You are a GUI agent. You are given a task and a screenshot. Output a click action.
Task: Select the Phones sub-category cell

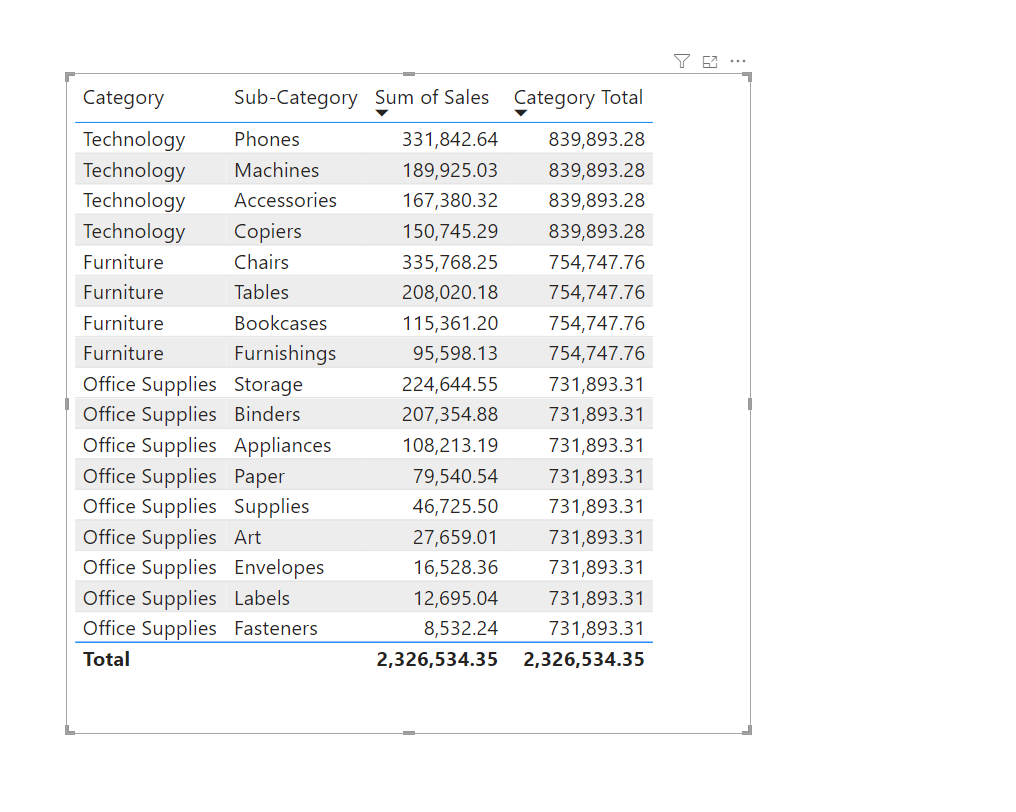[267, 140]
